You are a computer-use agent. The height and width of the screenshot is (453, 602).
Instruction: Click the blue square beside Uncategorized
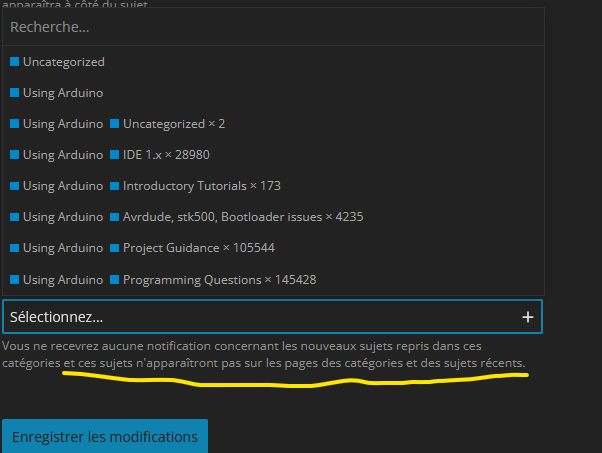[15, 61]
